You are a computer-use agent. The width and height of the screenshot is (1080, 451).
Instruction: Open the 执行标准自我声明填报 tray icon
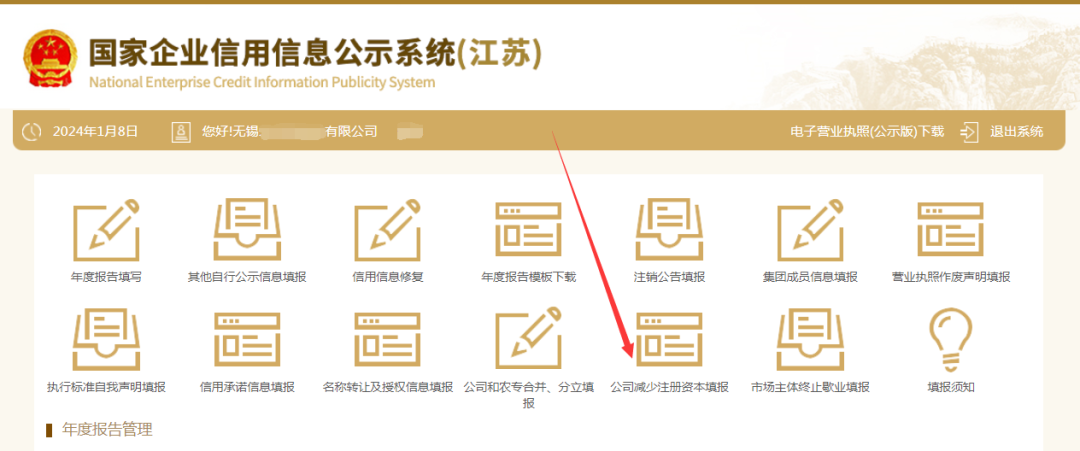click(106, 339)
